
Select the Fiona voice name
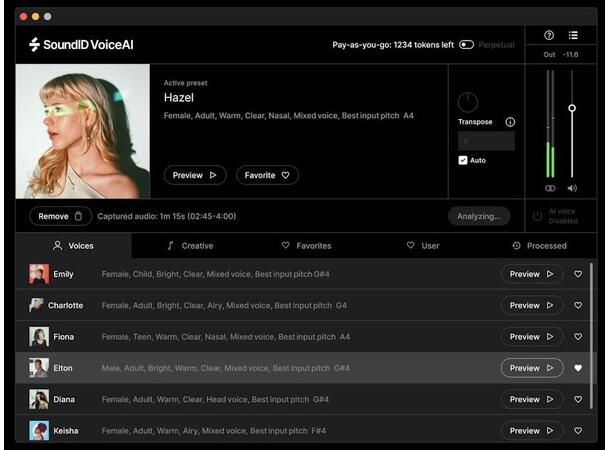64,337
